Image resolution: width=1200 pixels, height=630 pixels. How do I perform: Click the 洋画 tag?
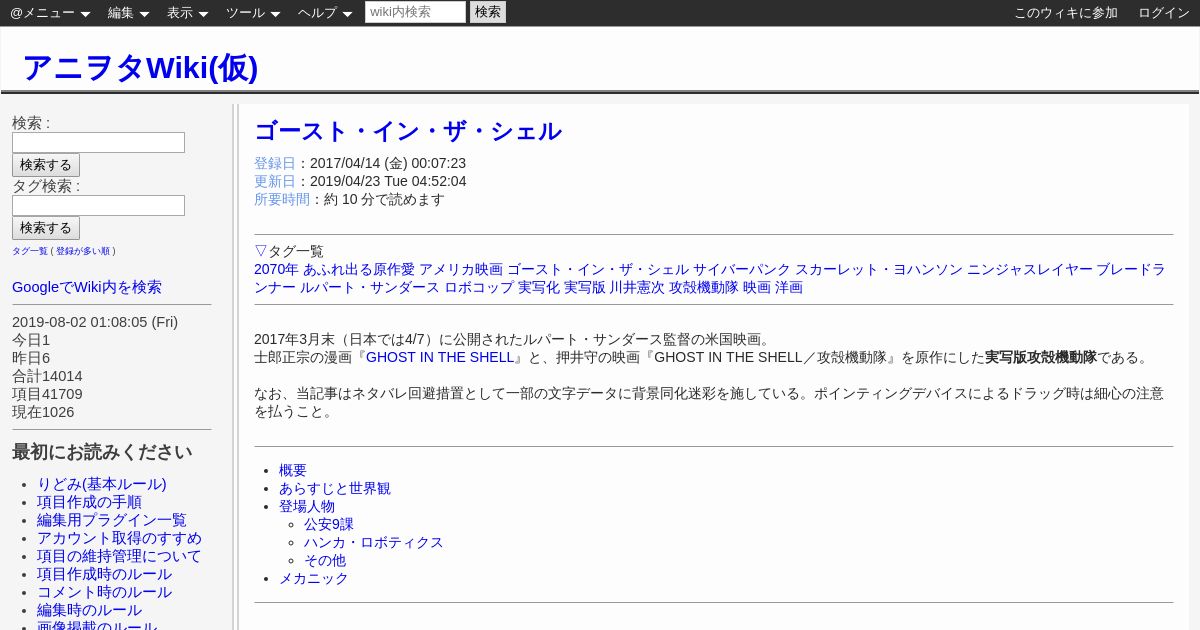pos(789,287)
